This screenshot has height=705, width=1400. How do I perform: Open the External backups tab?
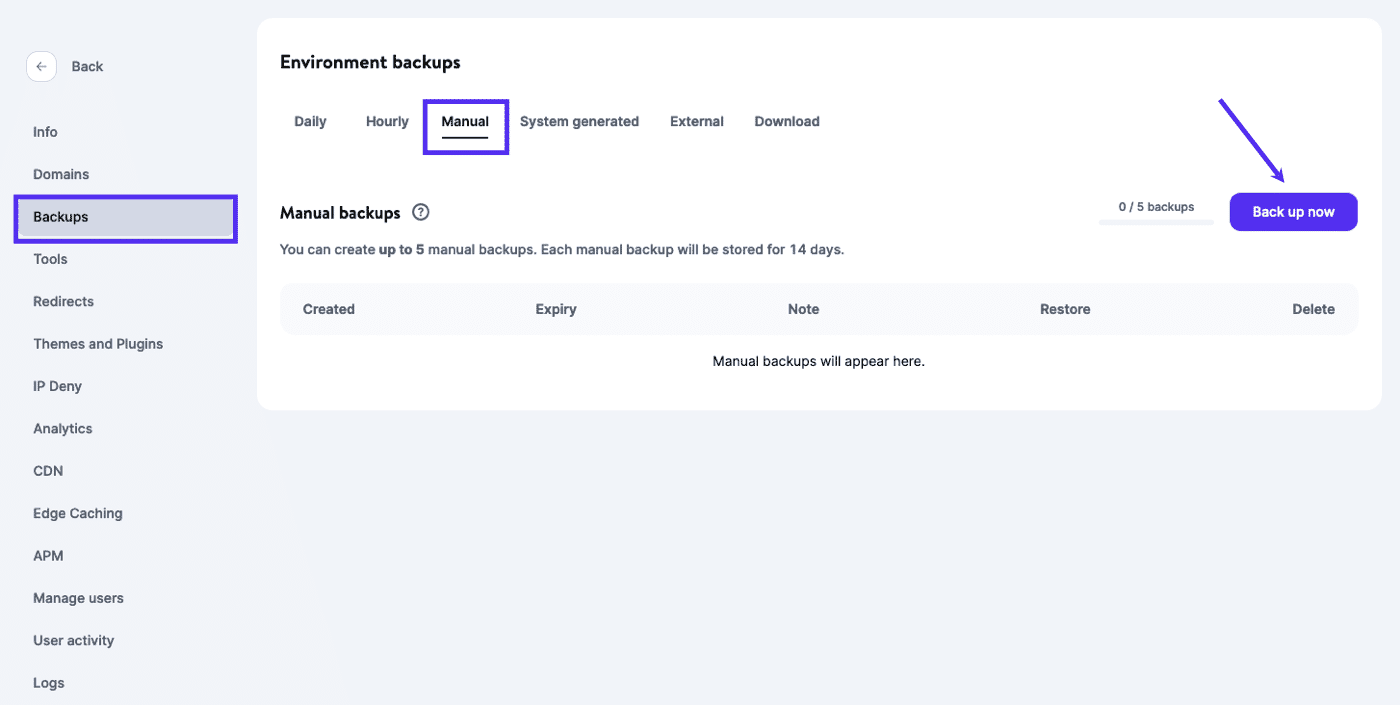[697, 121]
